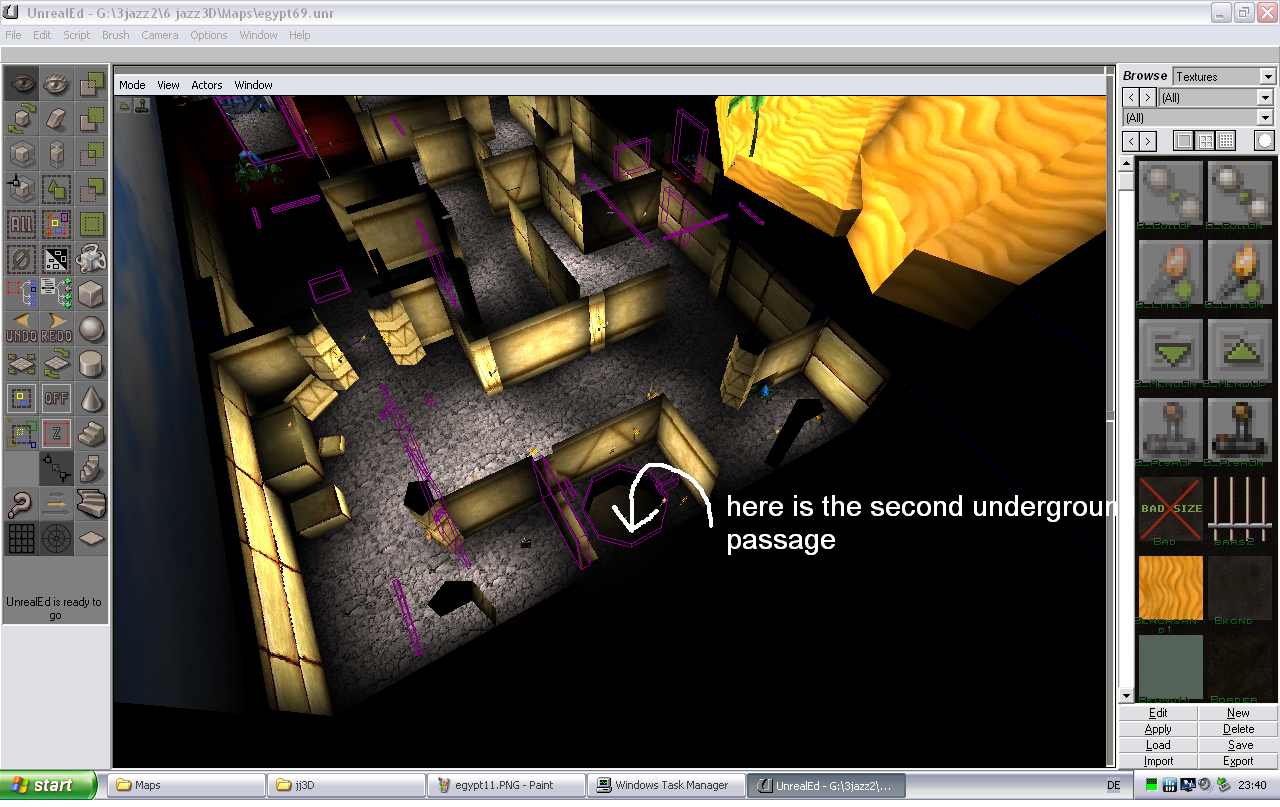1280x807 pixels.
Task: Click the New texture button
Action: click(x=1238, y=713)
